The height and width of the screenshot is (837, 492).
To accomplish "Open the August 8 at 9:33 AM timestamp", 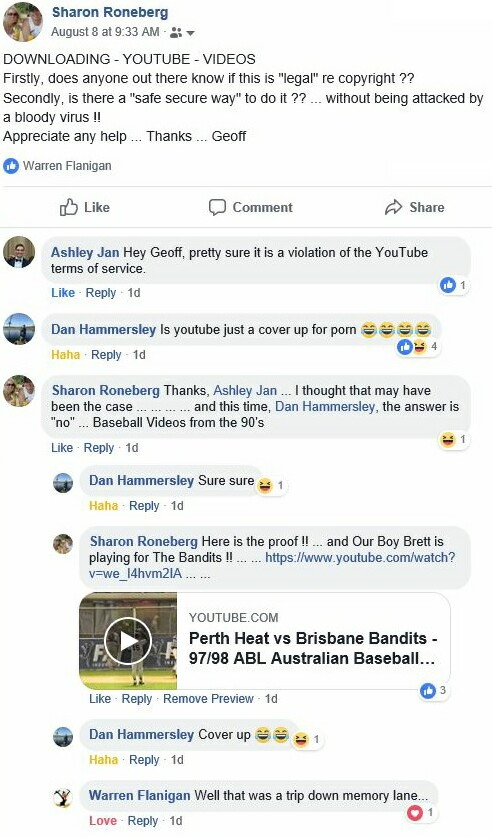I will coord(105,32).
